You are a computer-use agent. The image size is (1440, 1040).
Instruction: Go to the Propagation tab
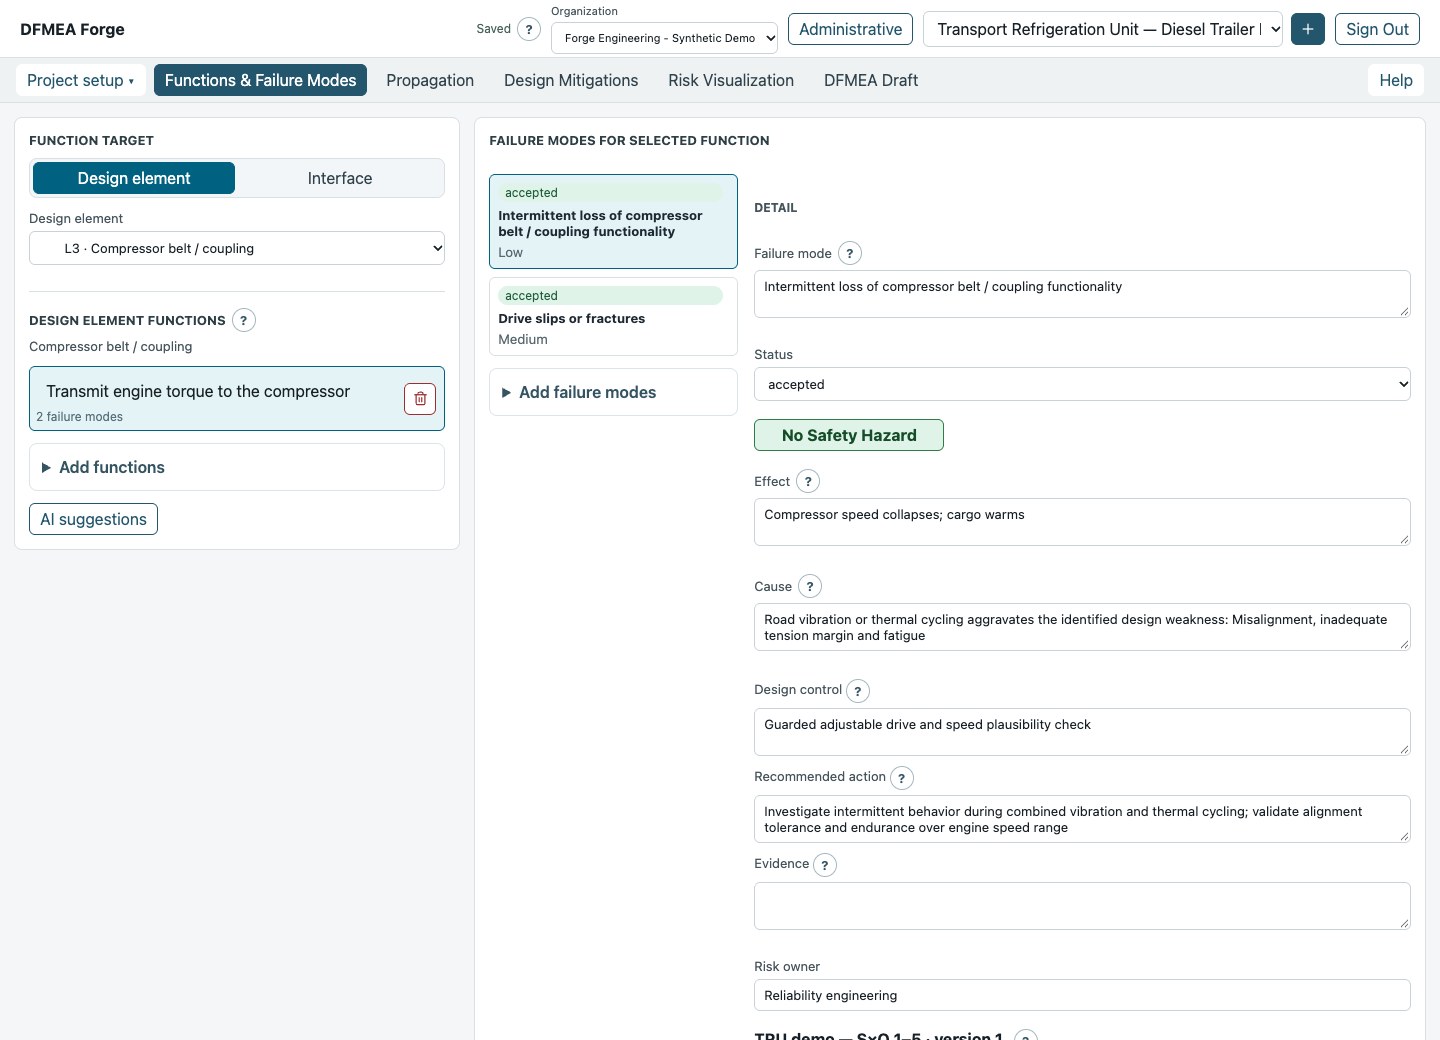pos(430,80)
